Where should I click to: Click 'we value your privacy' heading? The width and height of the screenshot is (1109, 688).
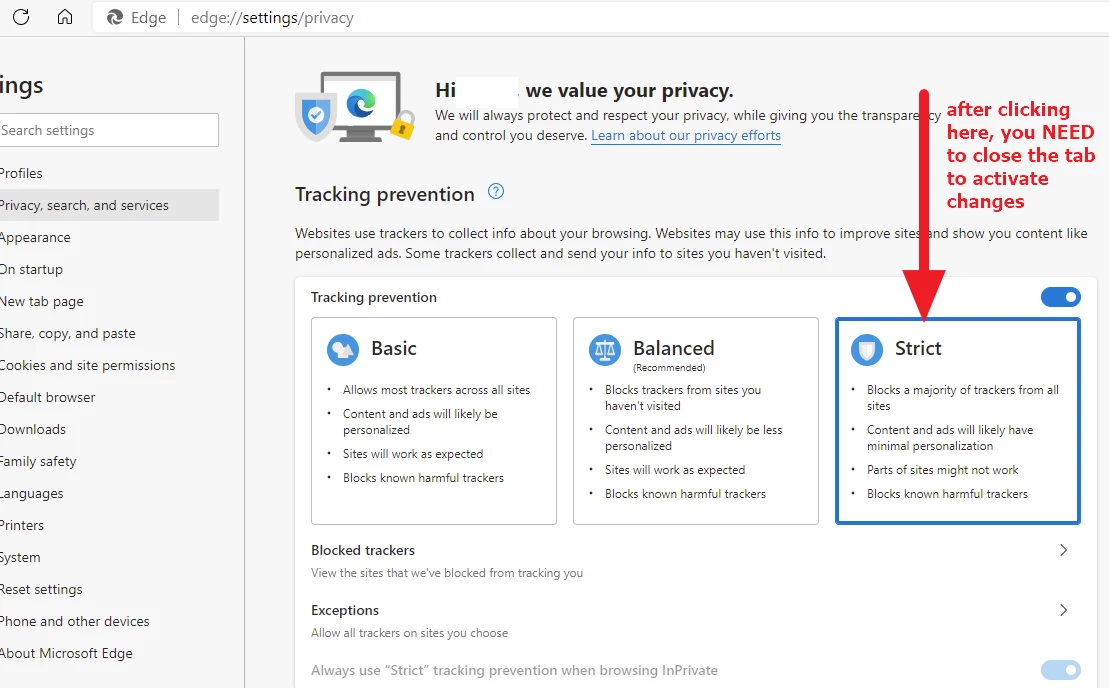[x=629, y=91]
